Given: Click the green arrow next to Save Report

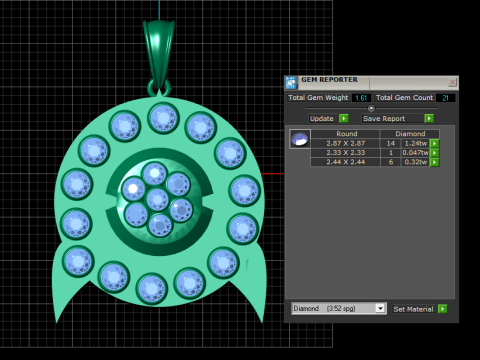Looking at the screenshot, I should [x=429, y=118].
